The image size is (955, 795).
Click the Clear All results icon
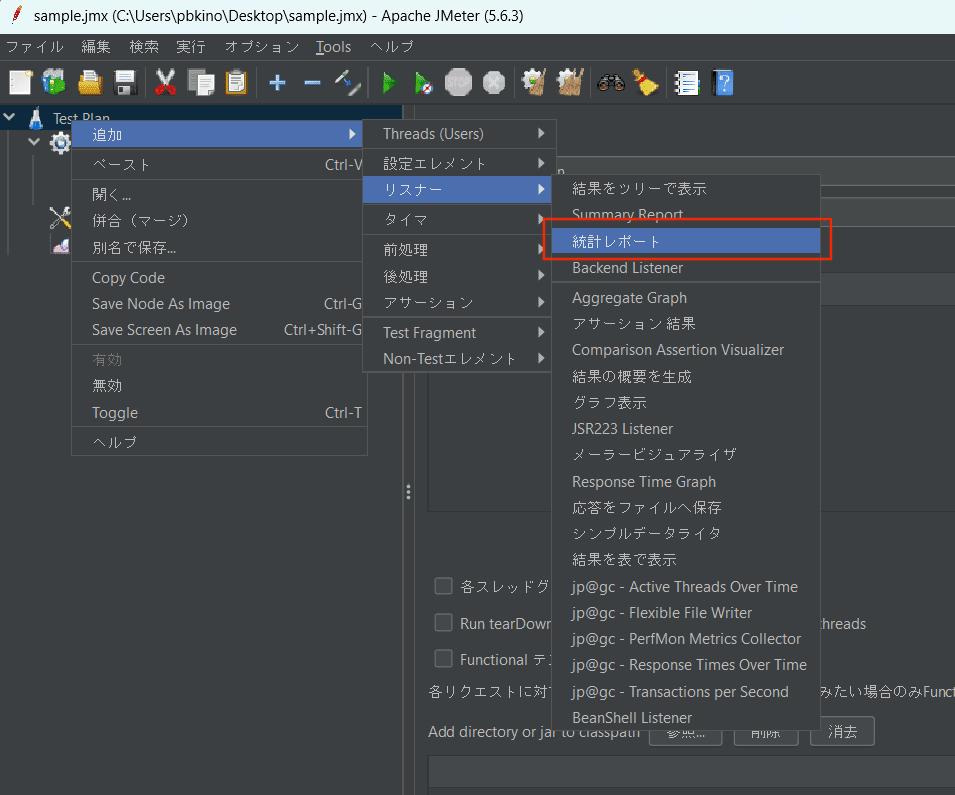570,82
